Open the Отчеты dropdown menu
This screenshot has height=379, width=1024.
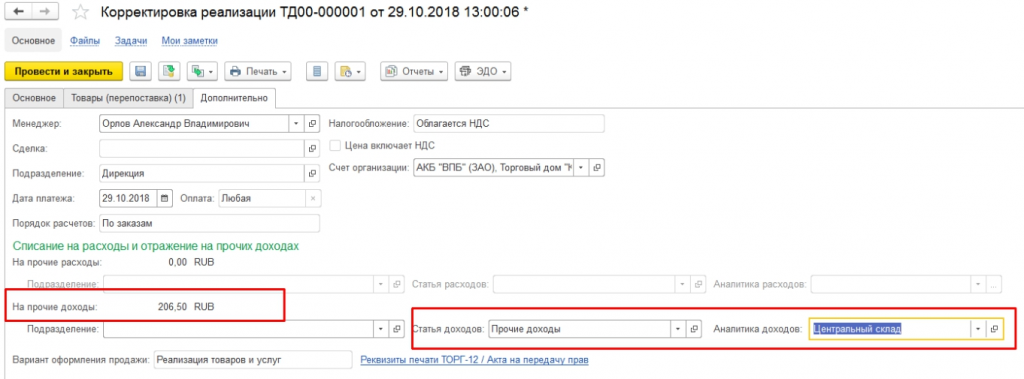[414, 71]
